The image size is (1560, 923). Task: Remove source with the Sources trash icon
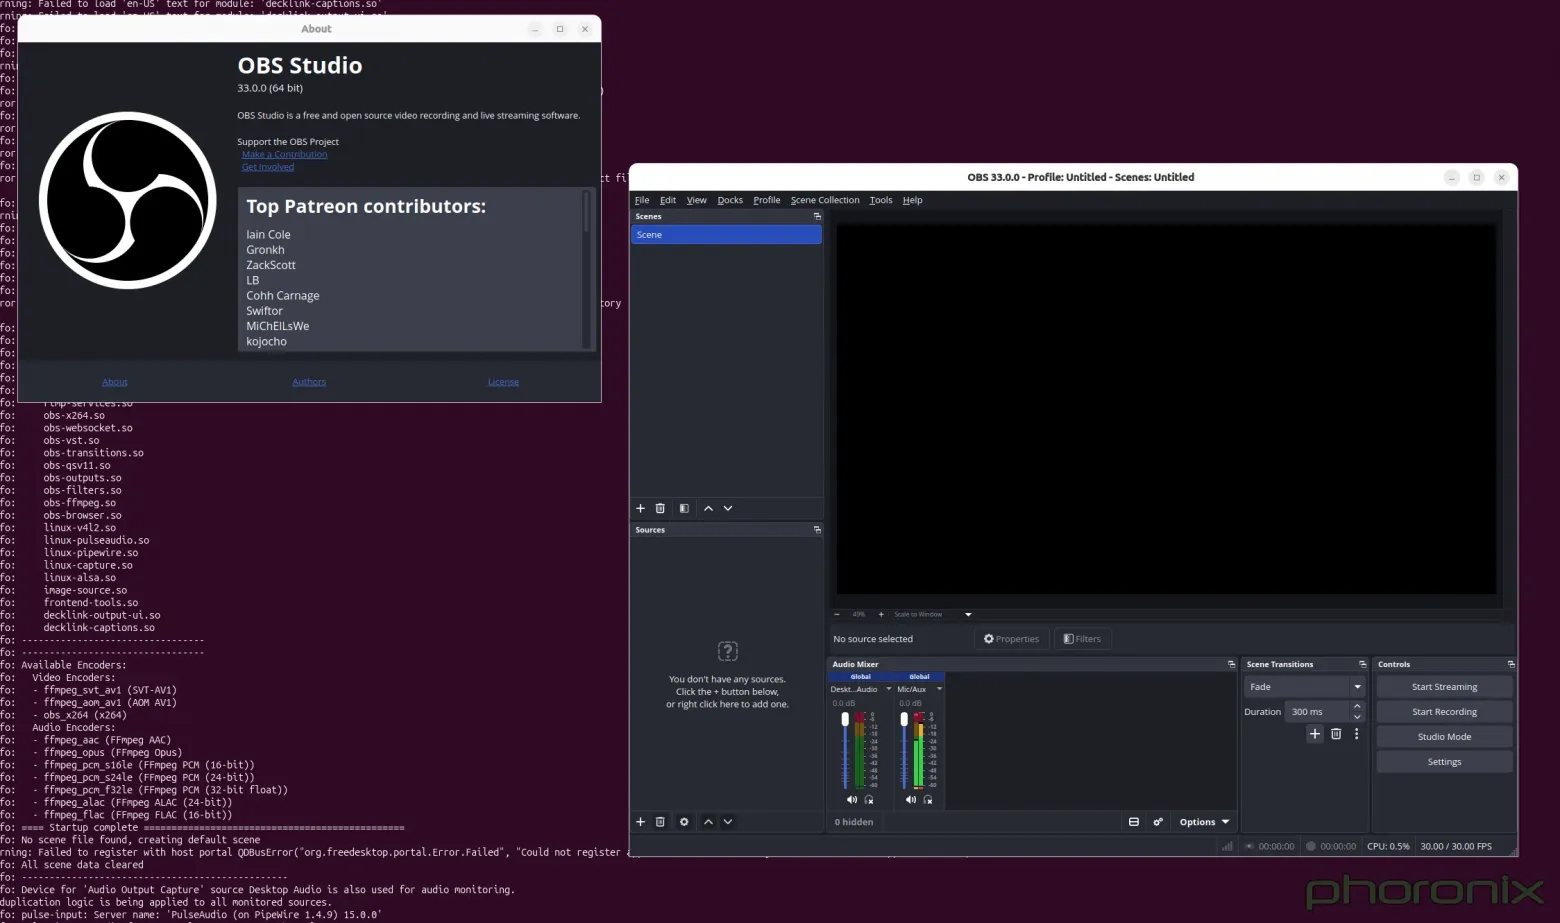pos(660,822)
